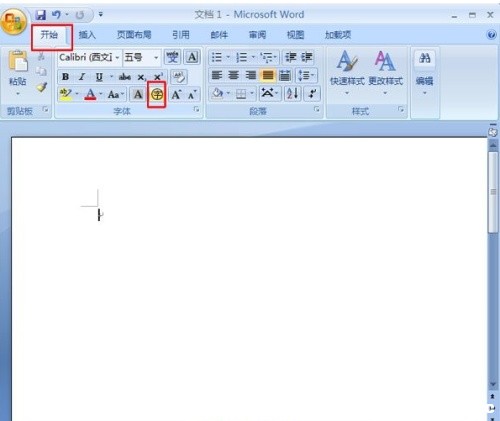Click the 粘贴 paste button
Image resolution: width=500 pixels, height=421 pixels.
pyautogui.click(x=18, y=73)
